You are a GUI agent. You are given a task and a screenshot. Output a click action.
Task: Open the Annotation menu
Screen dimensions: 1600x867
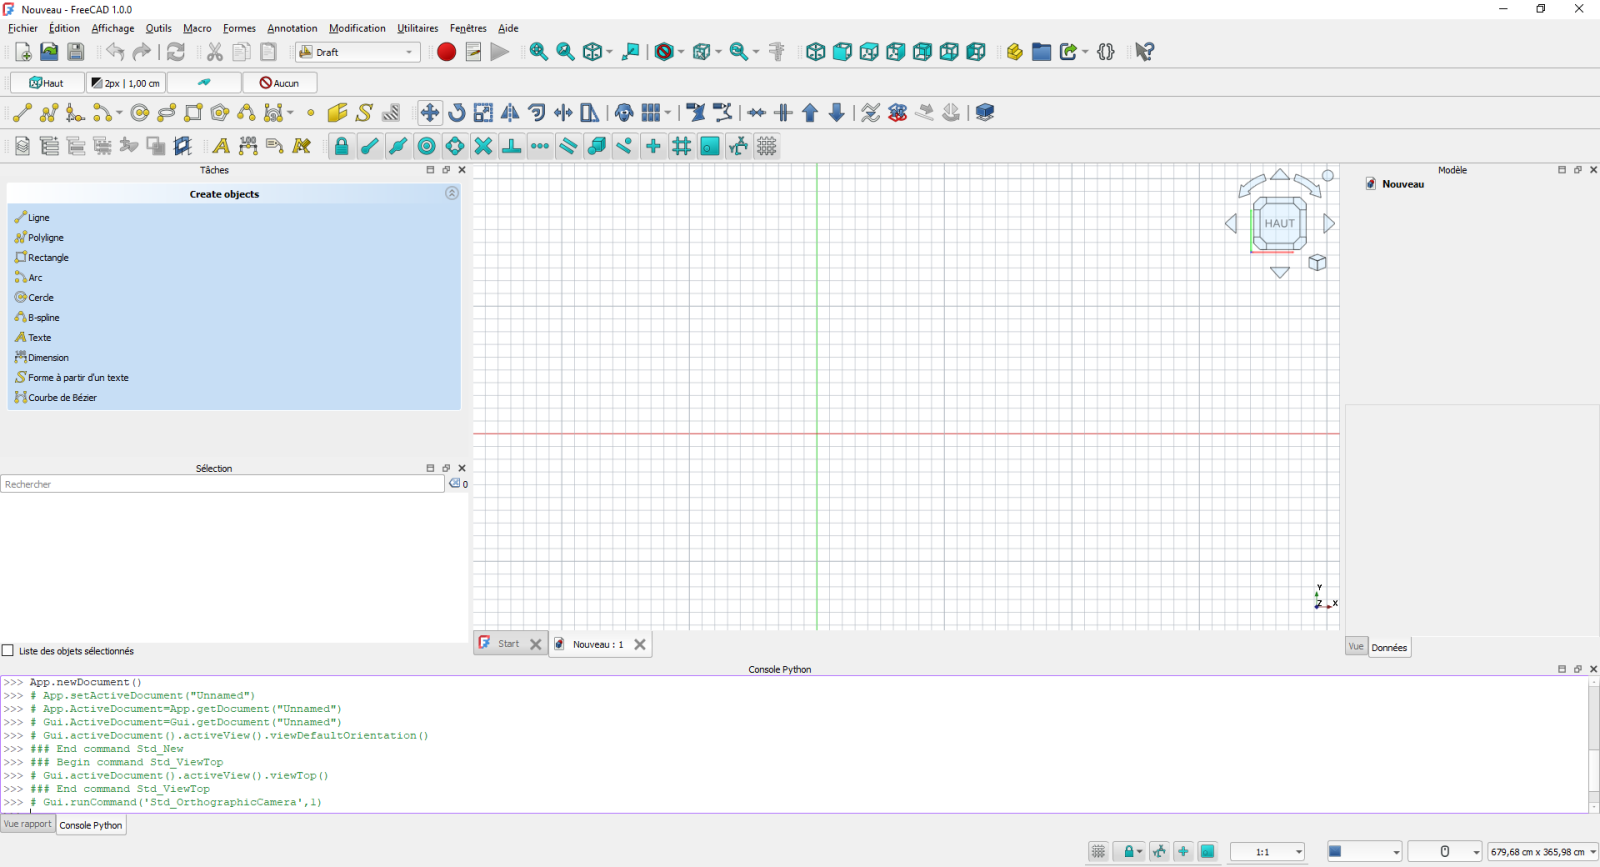pyautogui.click(x=292, y=28)
